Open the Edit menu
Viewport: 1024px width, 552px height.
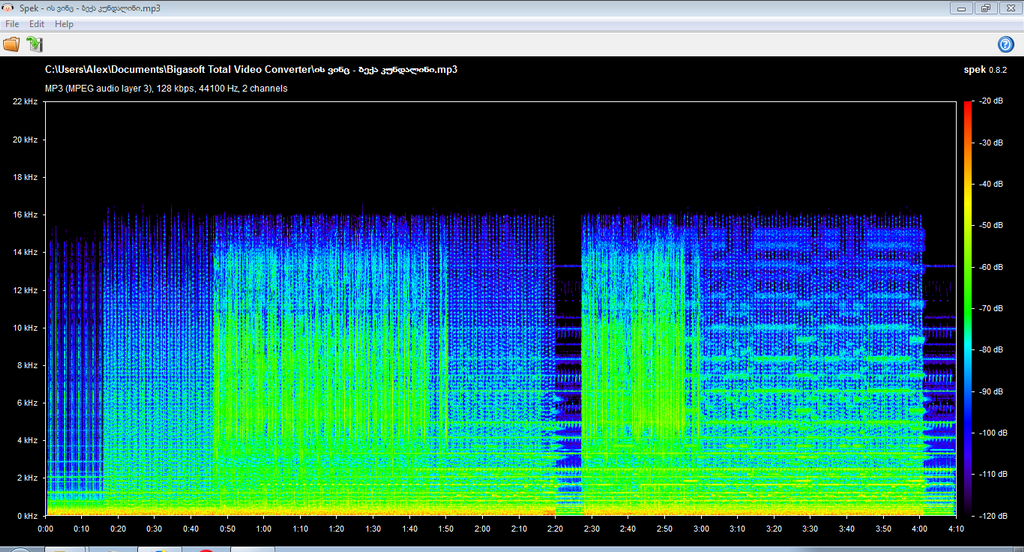(x=37, y=24)
